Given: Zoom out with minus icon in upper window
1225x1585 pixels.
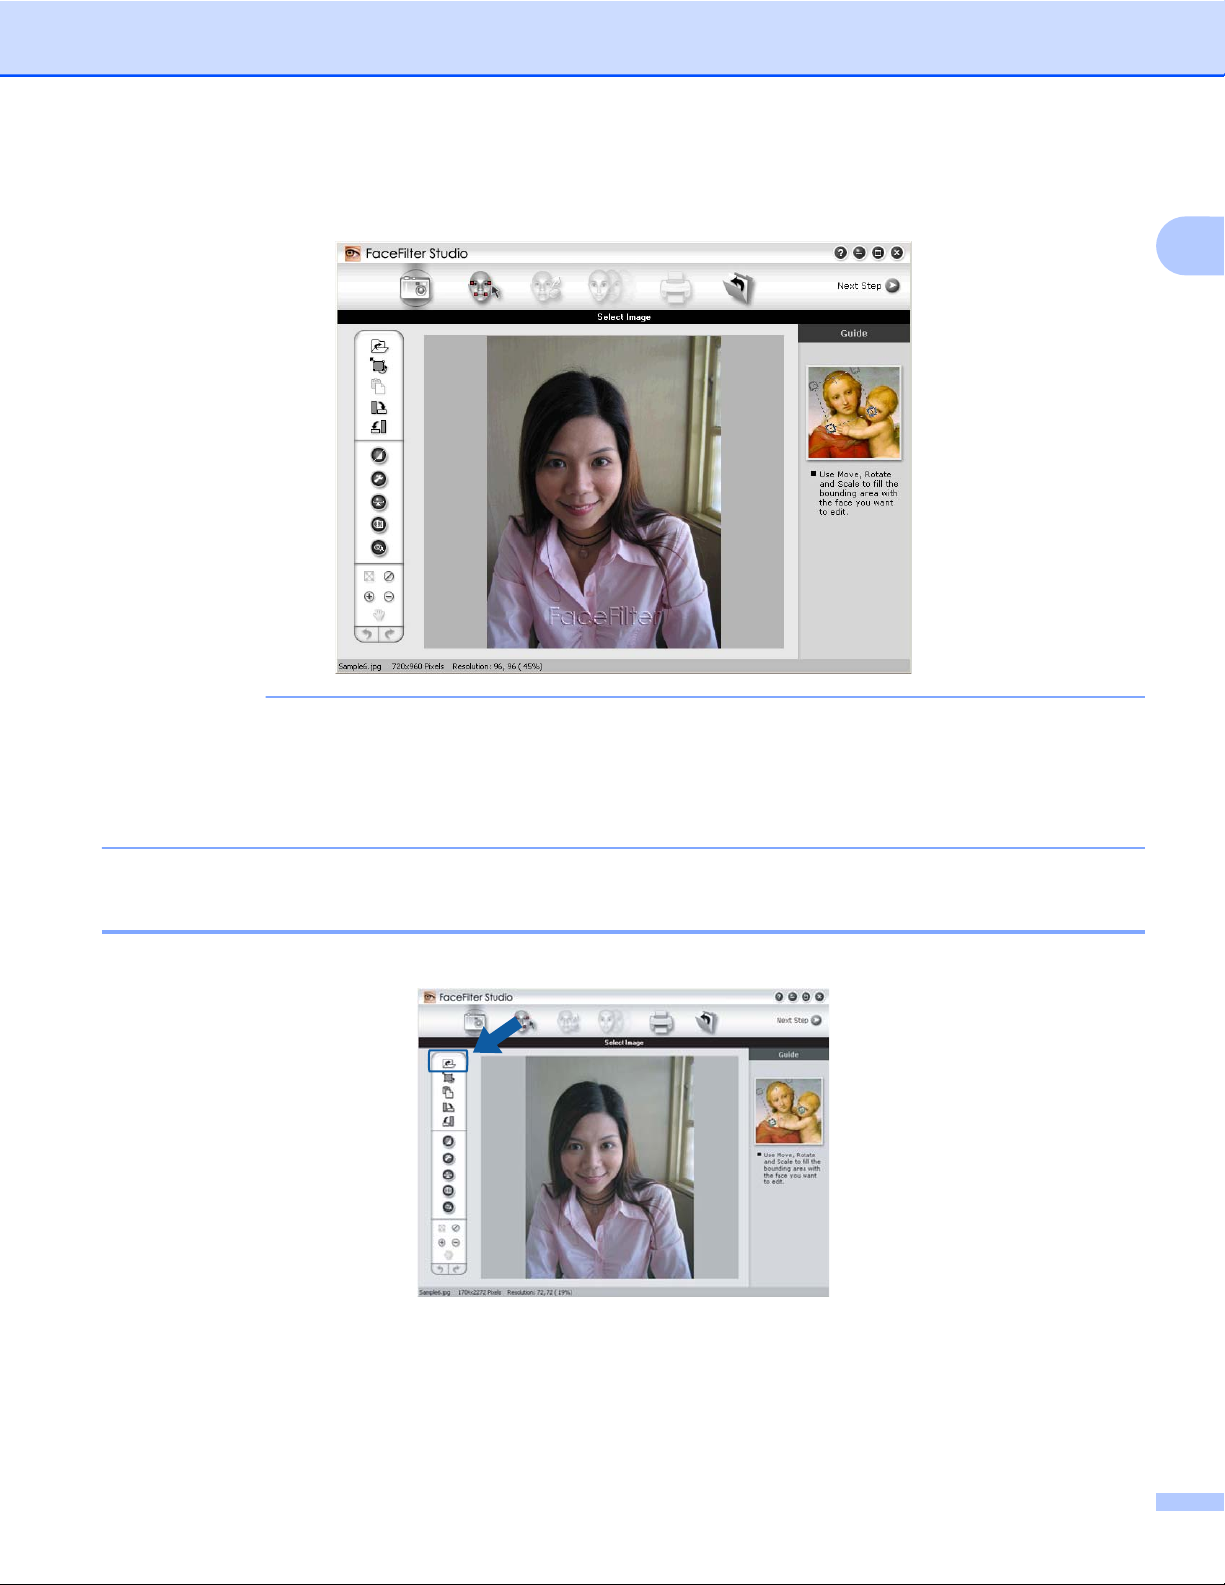Looking at the screenshot, I should coord(389,597).
